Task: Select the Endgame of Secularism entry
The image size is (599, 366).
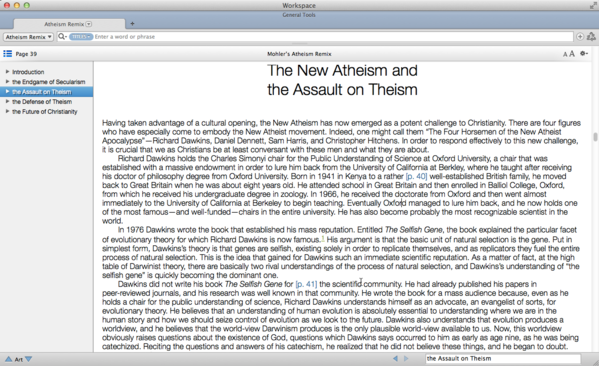Action: [49, 82]
